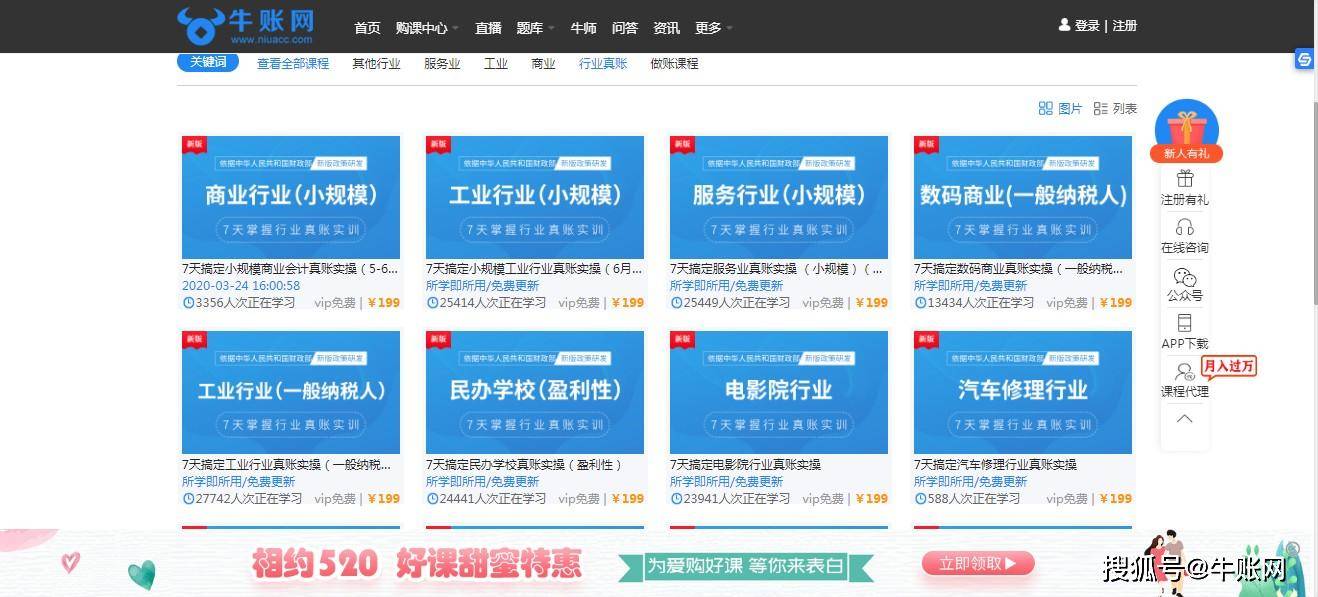Open the 电影院行业 course thumbnail
This screenshot has height=597, width=1318.
coord(778,392)
